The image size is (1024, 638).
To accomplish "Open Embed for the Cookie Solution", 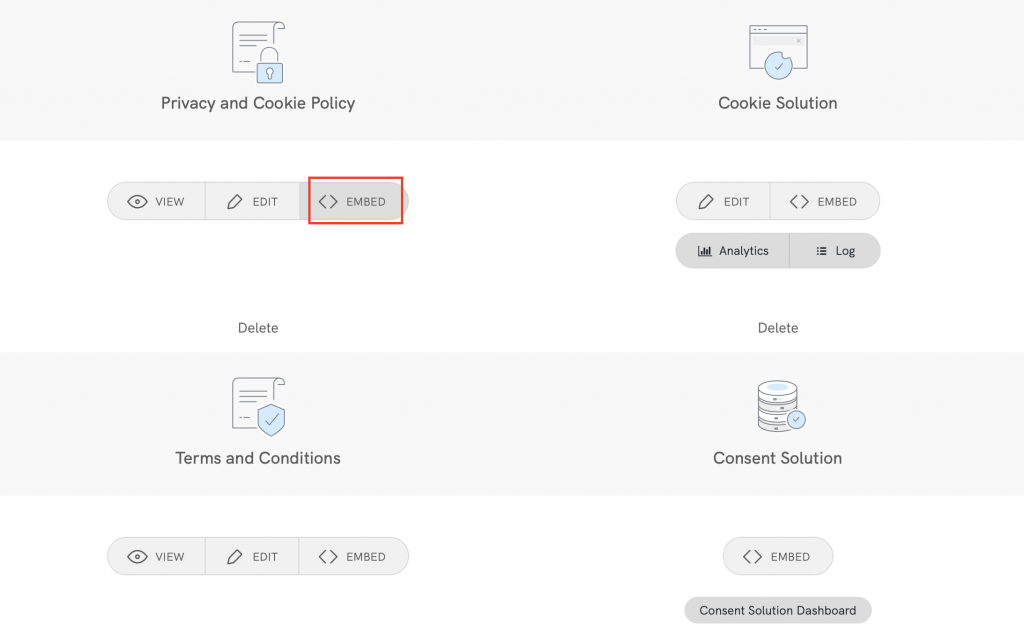I will click(x=825, y=201).
